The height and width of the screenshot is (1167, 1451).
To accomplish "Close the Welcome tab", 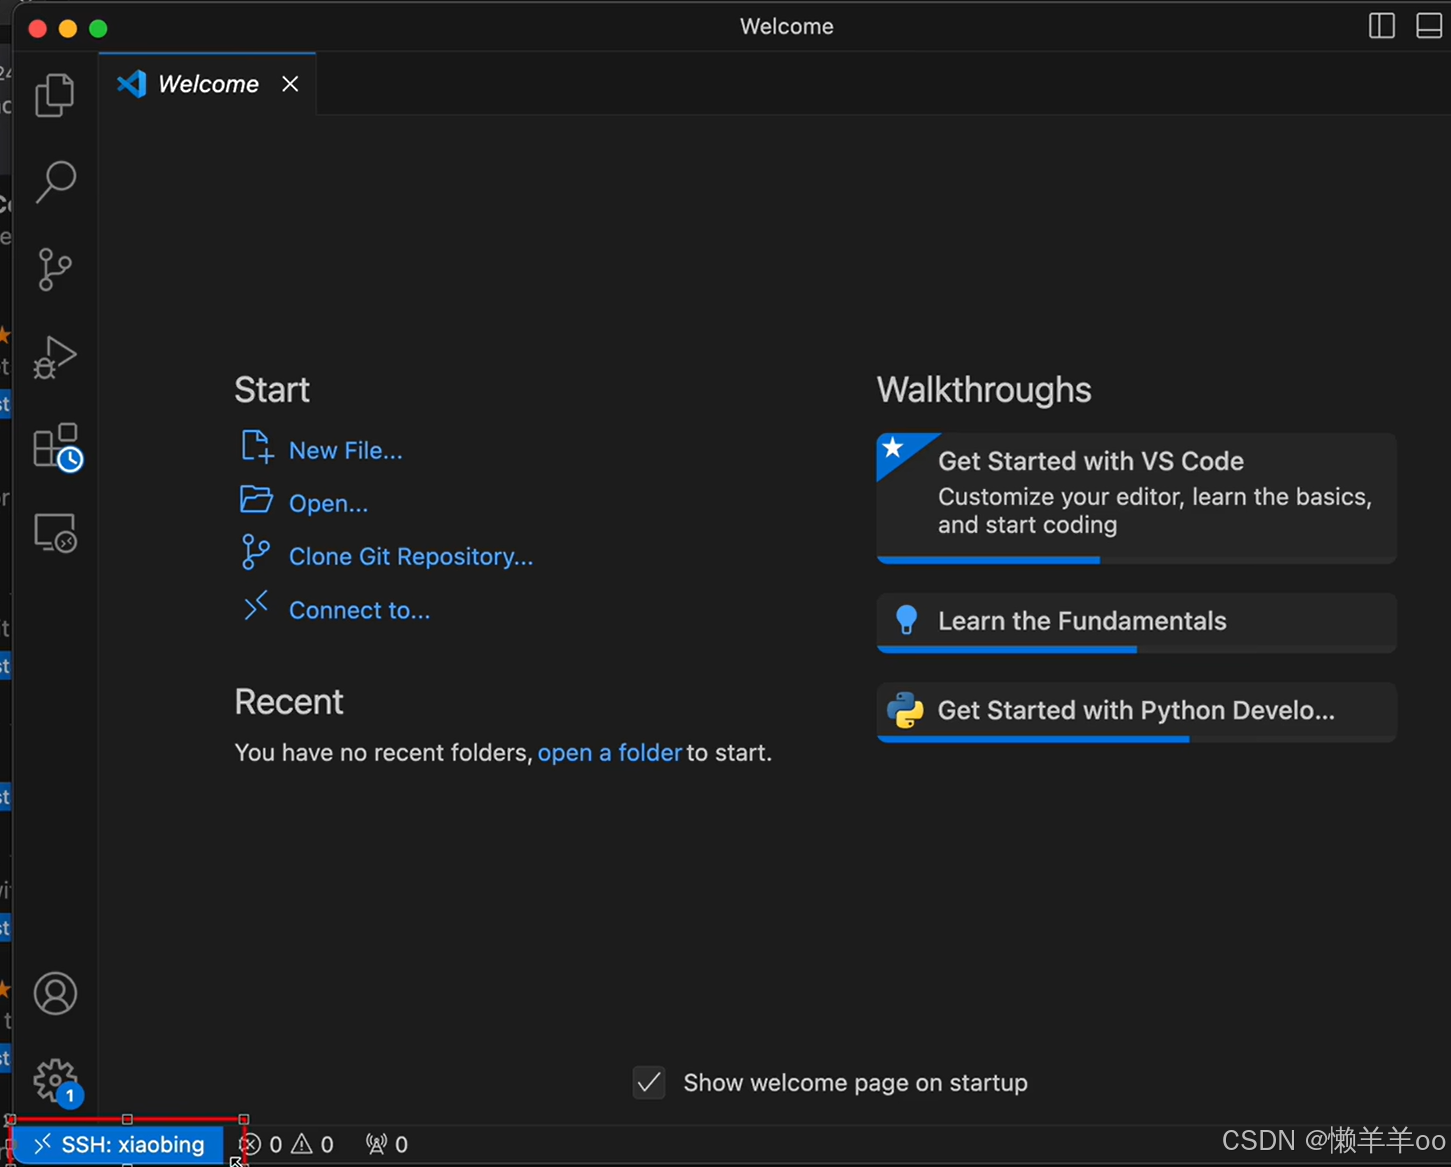I will 290,84.
